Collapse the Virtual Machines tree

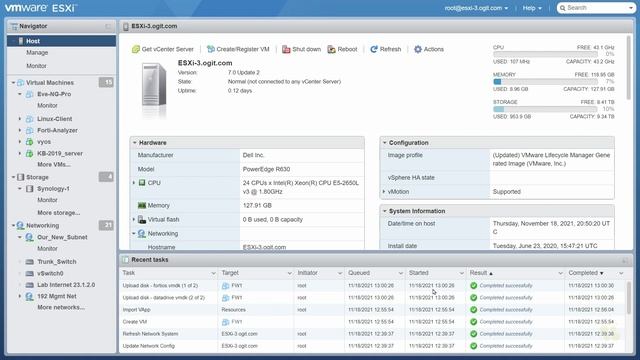[13, 82]
